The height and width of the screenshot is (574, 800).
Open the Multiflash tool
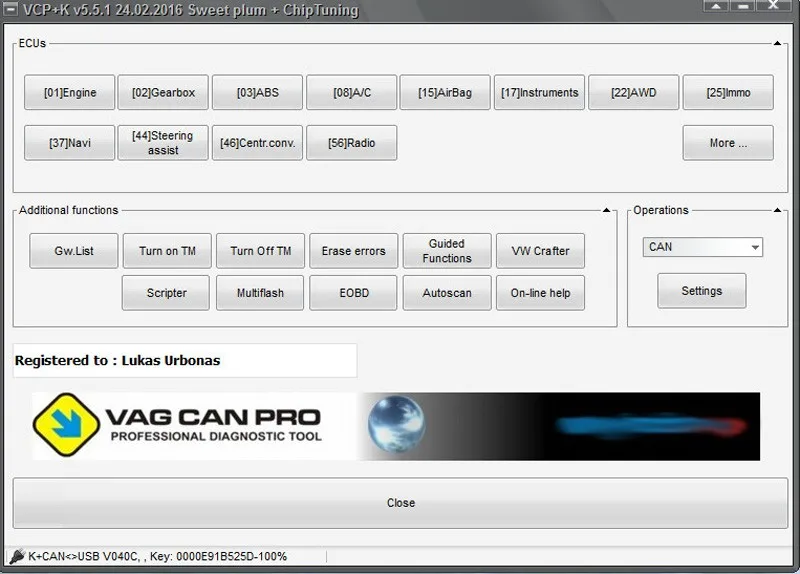tap(260, 293)
